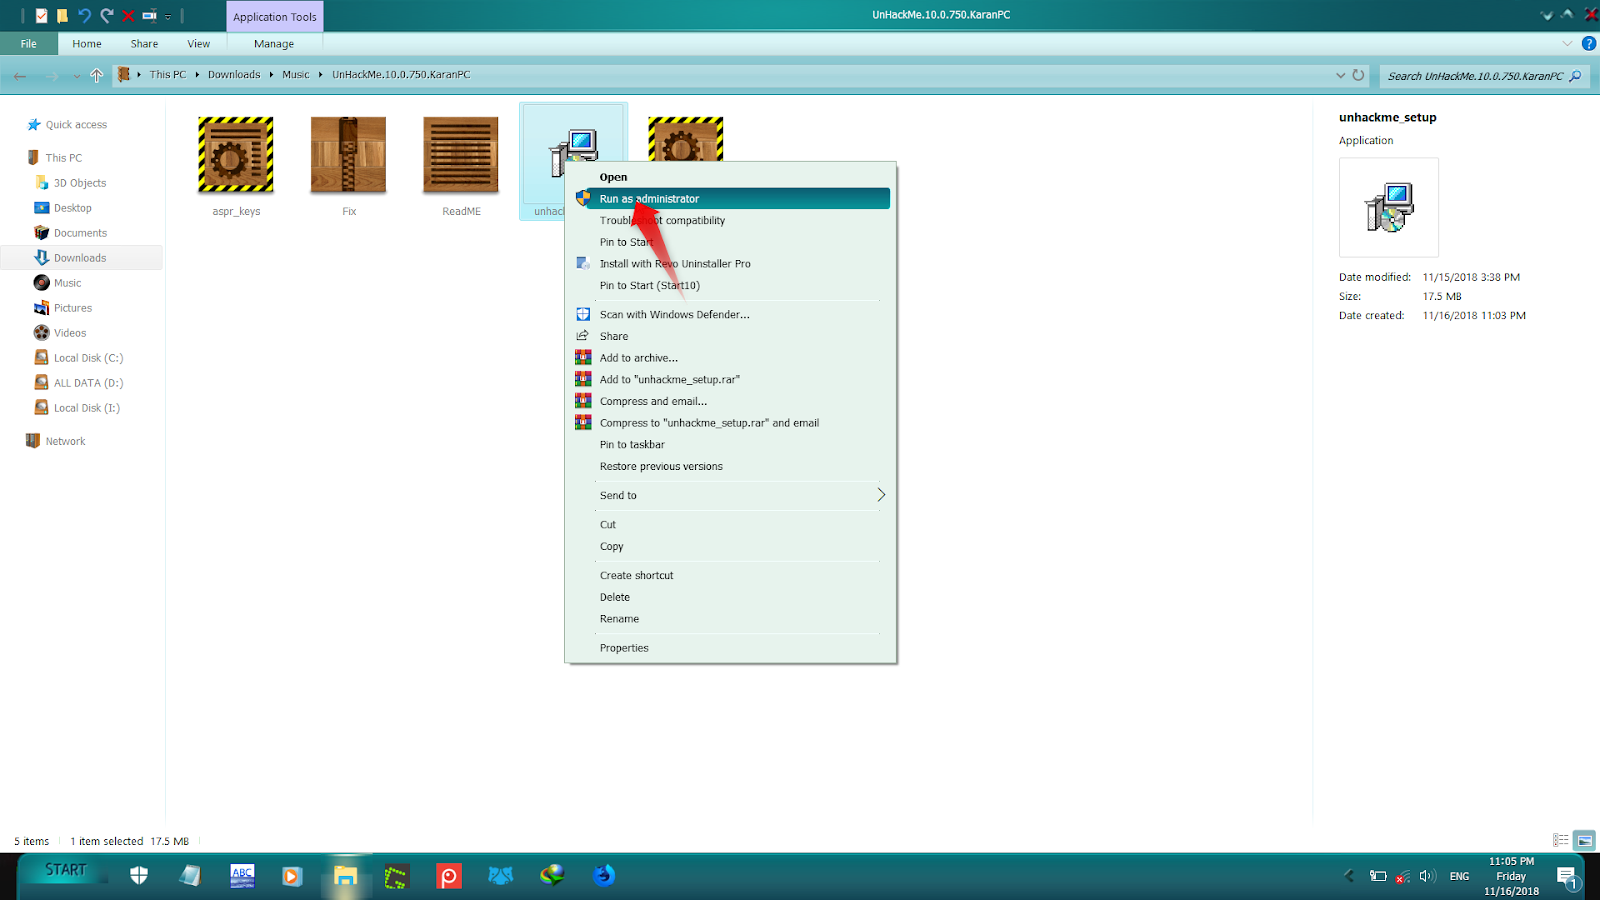Click the Properties checkmark icon in quick access toolbar
This screenshot has width=1600, height=900.
click(41, 15)
